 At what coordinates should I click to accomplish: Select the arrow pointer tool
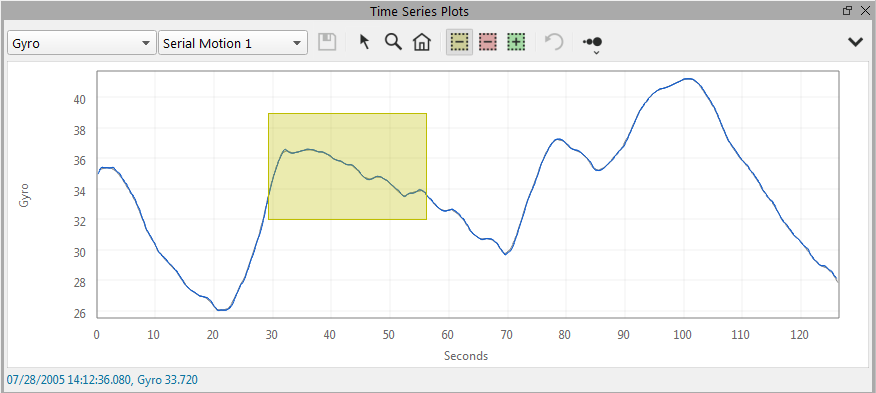(364, 42)
